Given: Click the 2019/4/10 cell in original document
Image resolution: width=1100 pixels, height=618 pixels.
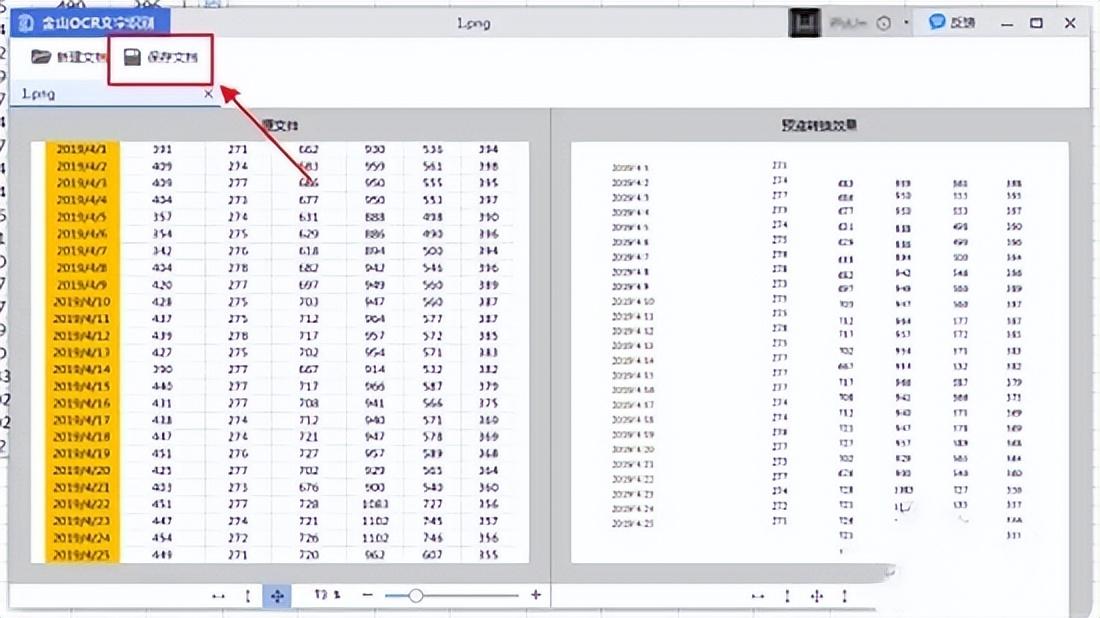Looking at the screenshot, I should (x=82, y=302).
